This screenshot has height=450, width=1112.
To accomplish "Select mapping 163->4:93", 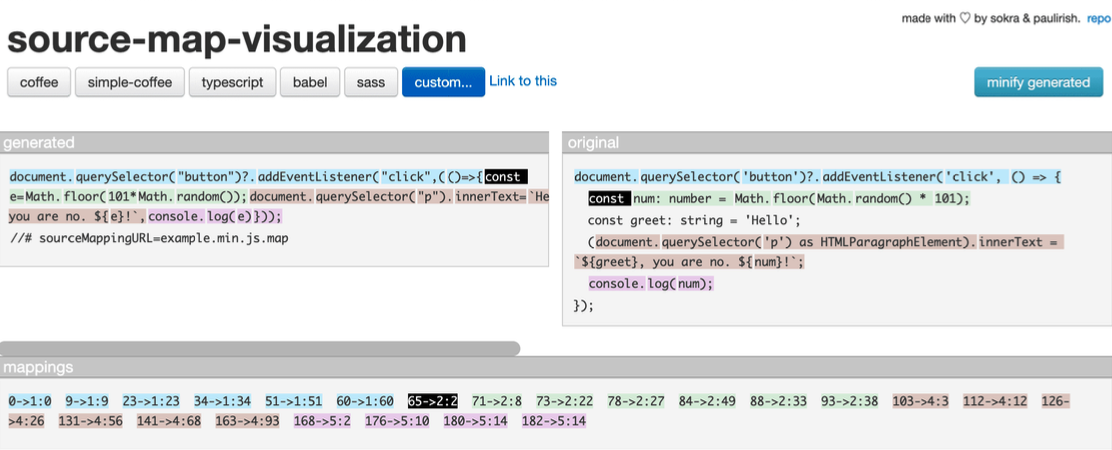I will (248, 421).
